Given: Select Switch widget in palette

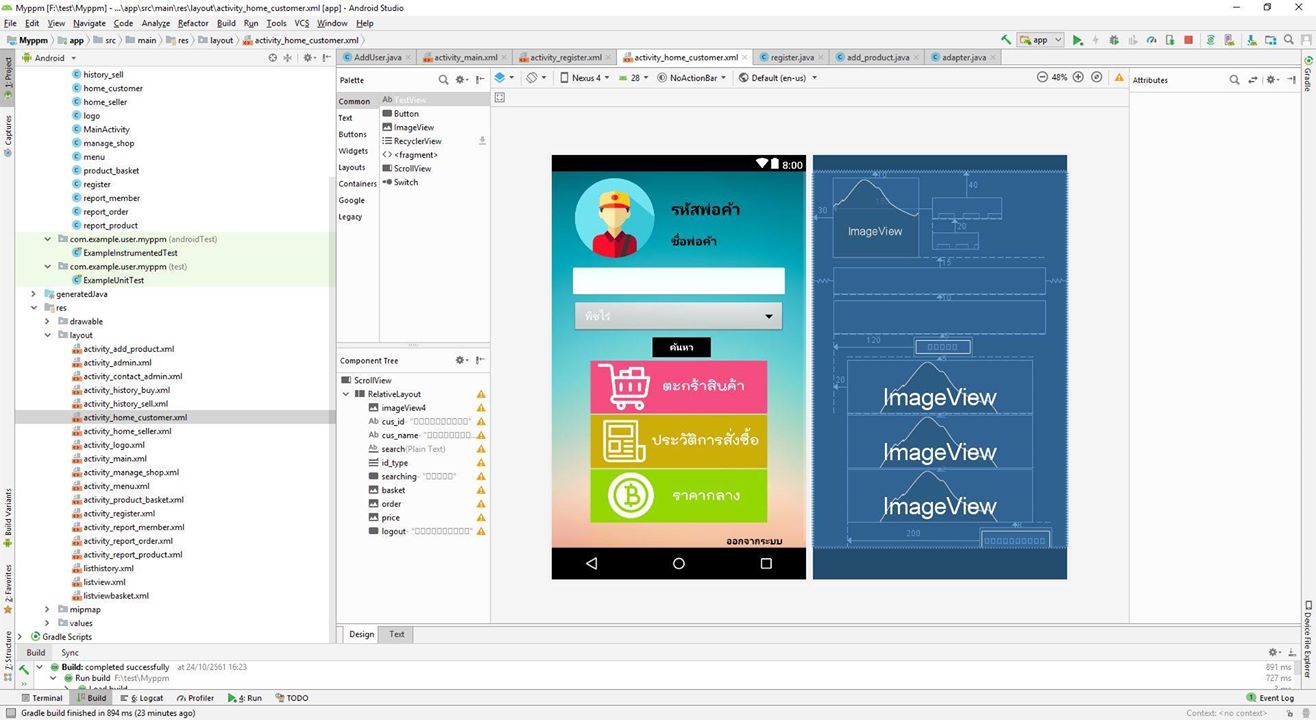Looking at the screenshot, I should [x=401, y=182].
